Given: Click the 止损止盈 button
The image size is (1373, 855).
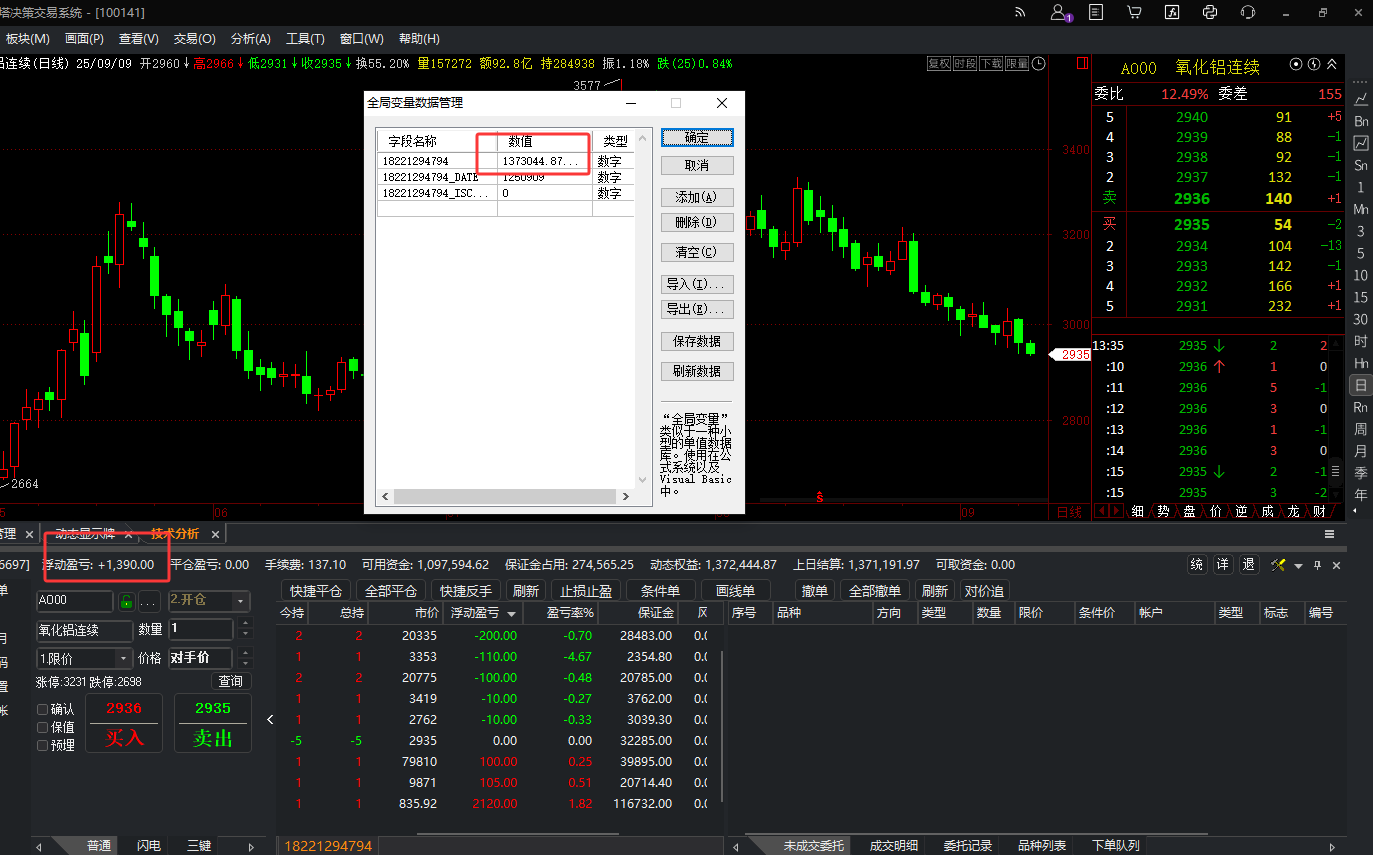Looking at the screenshot, I should point(586,591).
